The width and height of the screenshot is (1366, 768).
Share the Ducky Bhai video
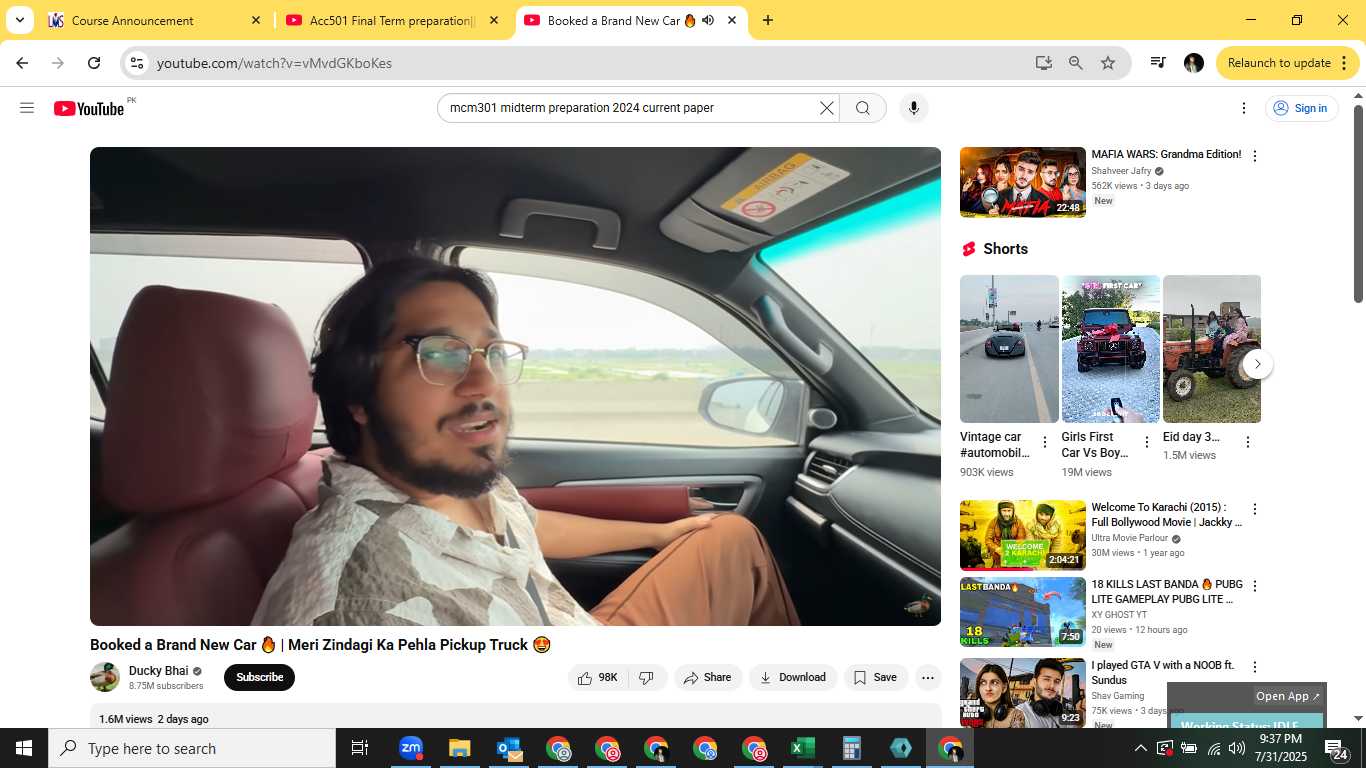[708, 677]
